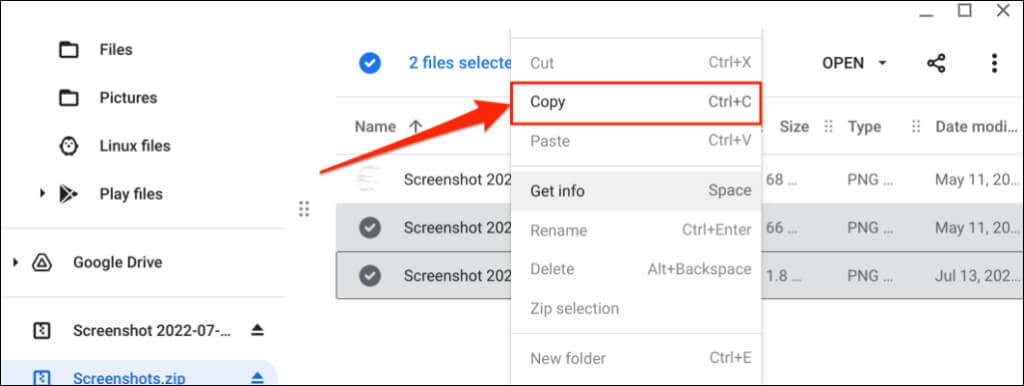The image size is (1024, 386).
Task: Deselect all via blue checkmark circle
Action: pos(370,63)
